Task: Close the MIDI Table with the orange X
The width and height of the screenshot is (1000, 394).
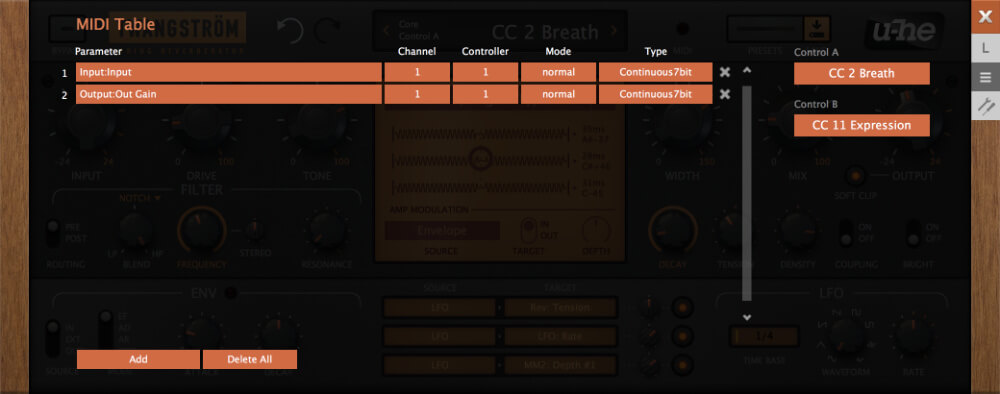Action: pyautogui.click(x=985, y=16)
